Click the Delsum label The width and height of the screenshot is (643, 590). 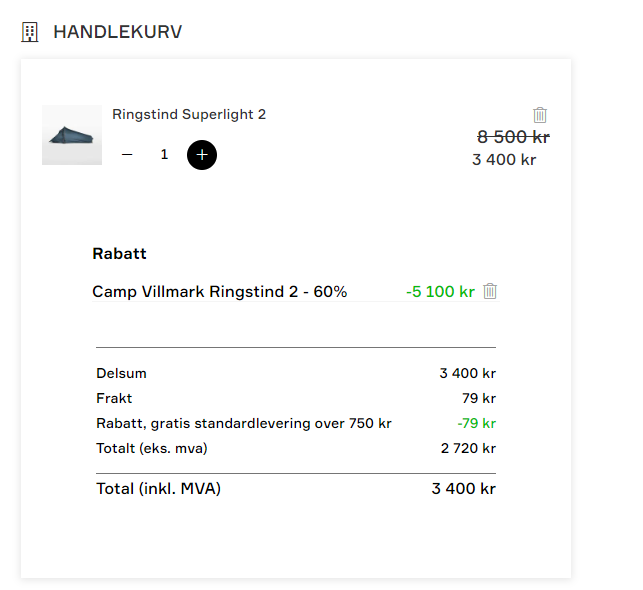121,373
